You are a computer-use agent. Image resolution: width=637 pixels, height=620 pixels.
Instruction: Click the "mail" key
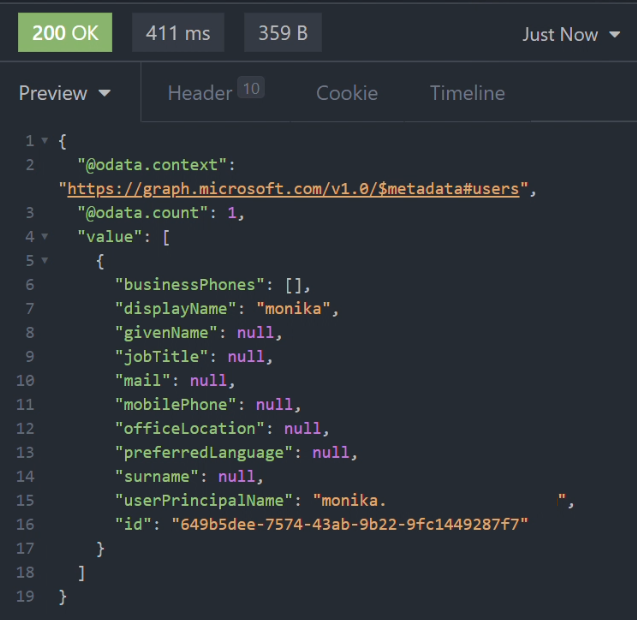click(143, 381)
